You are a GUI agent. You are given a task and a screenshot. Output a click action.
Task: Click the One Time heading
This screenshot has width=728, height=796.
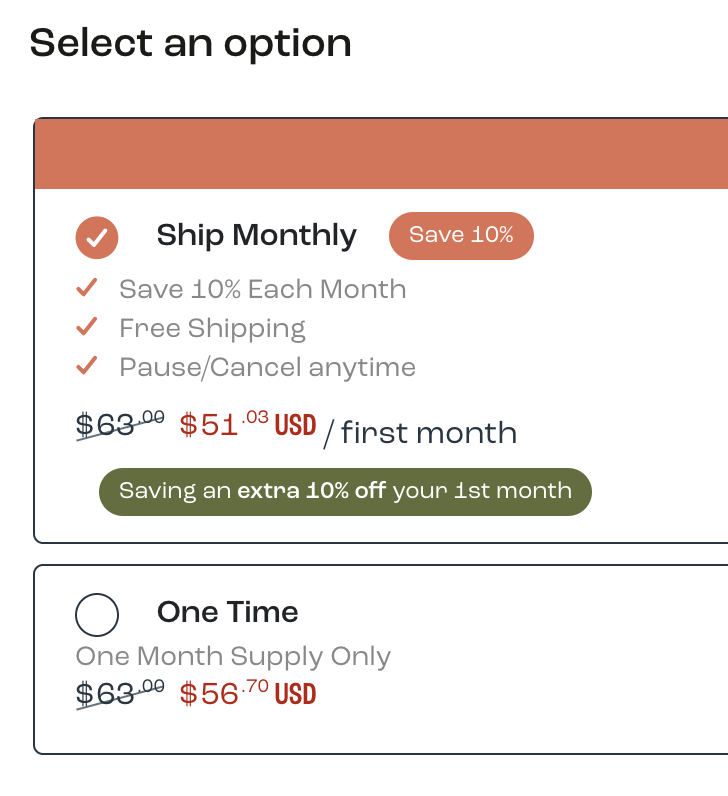pos(227,612)
